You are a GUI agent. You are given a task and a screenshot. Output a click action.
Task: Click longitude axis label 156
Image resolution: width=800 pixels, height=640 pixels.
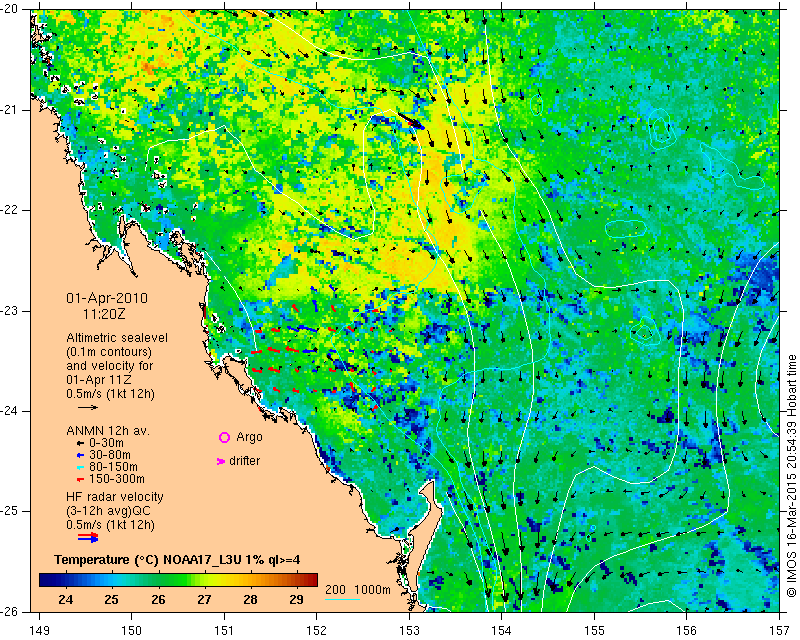coord(687,631)
